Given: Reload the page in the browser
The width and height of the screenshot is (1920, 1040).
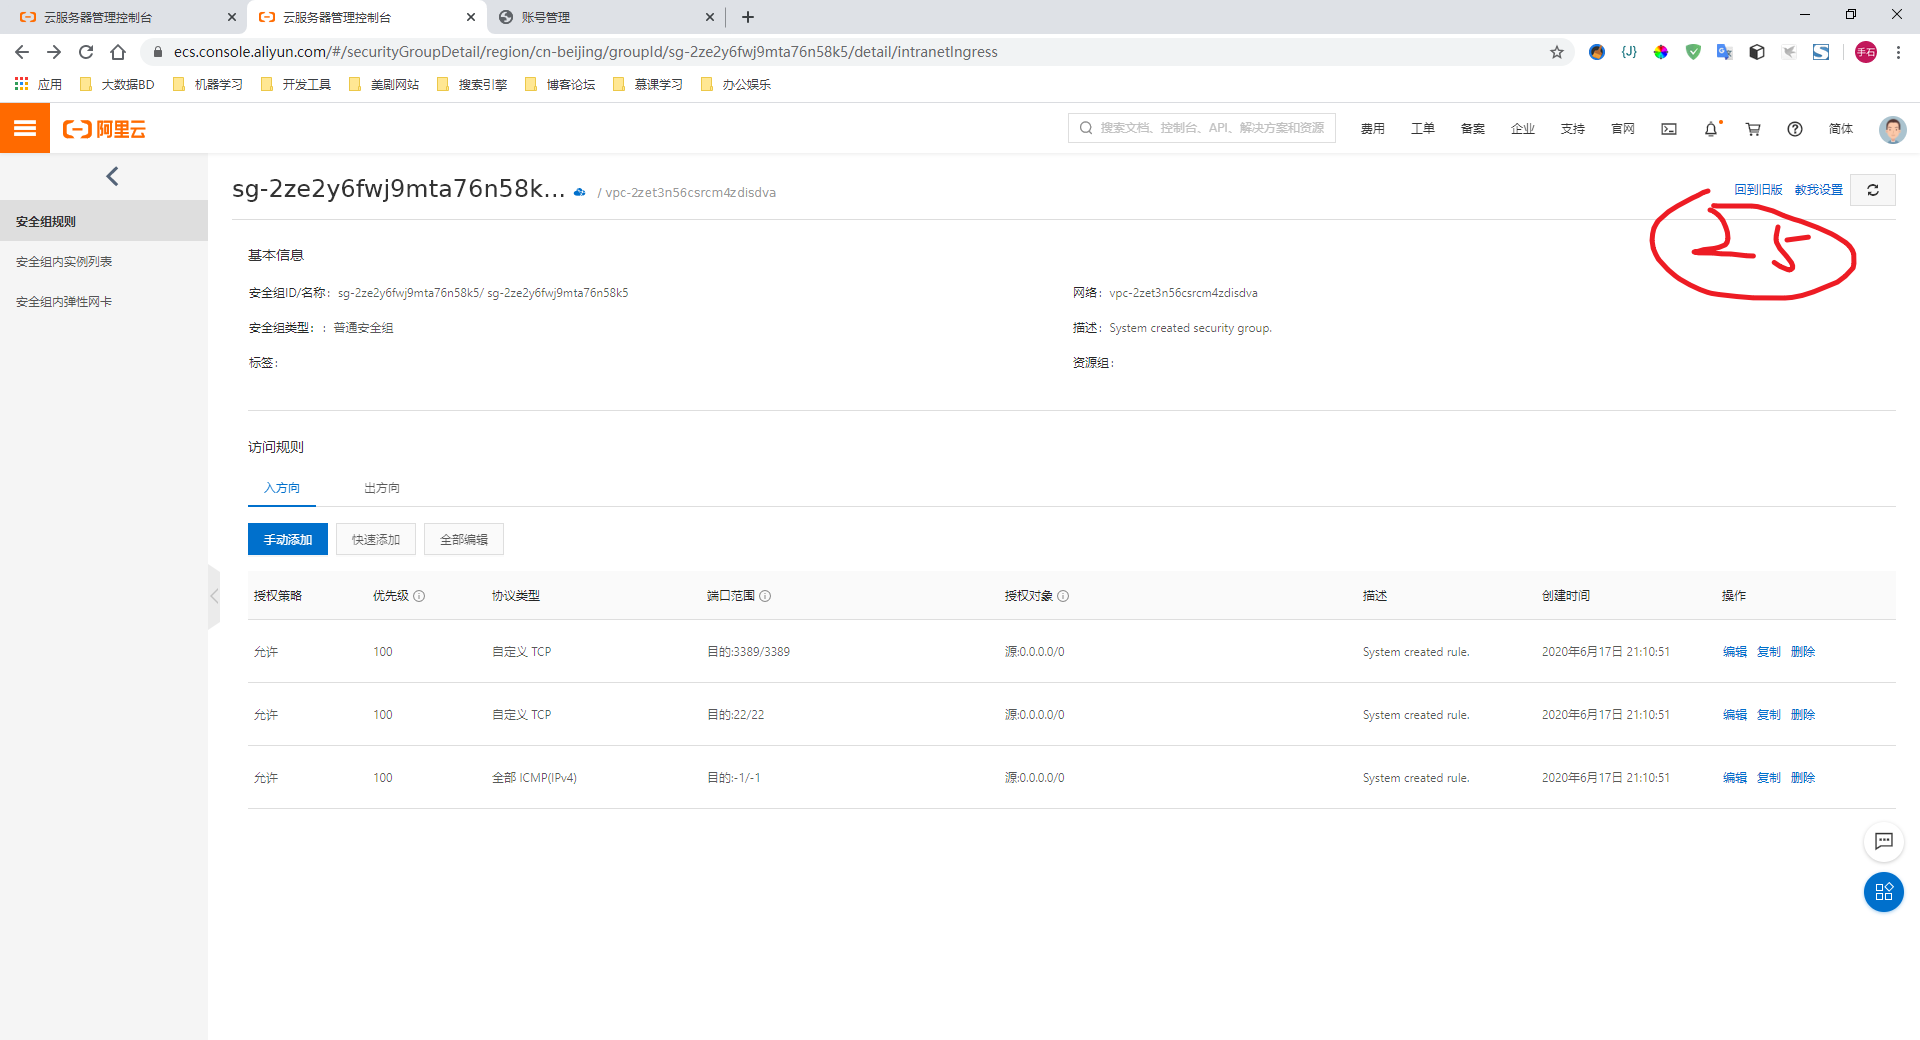Looking at the screenshot, I should click(x=86, y=52).
